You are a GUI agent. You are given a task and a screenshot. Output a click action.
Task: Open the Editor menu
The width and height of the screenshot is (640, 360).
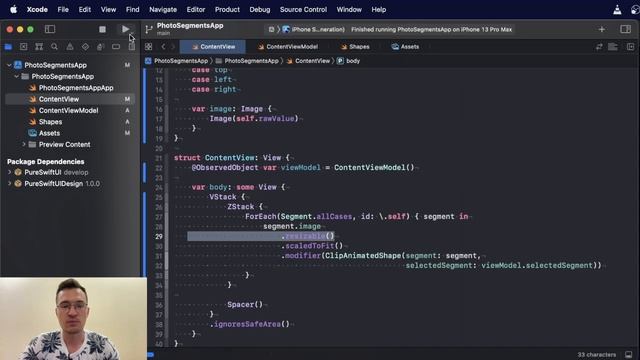[196, 9]
